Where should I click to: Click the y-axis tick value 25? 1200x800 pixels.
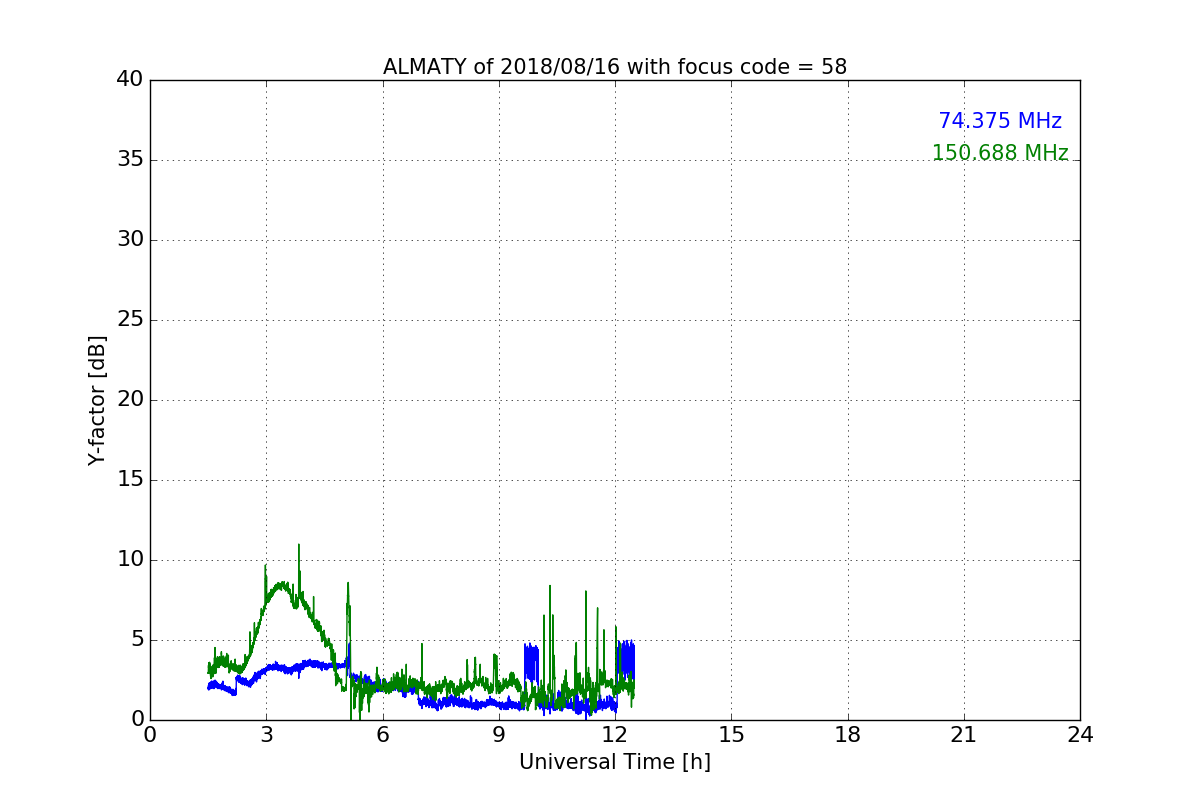pyautogui.click(x=130, y=320)
